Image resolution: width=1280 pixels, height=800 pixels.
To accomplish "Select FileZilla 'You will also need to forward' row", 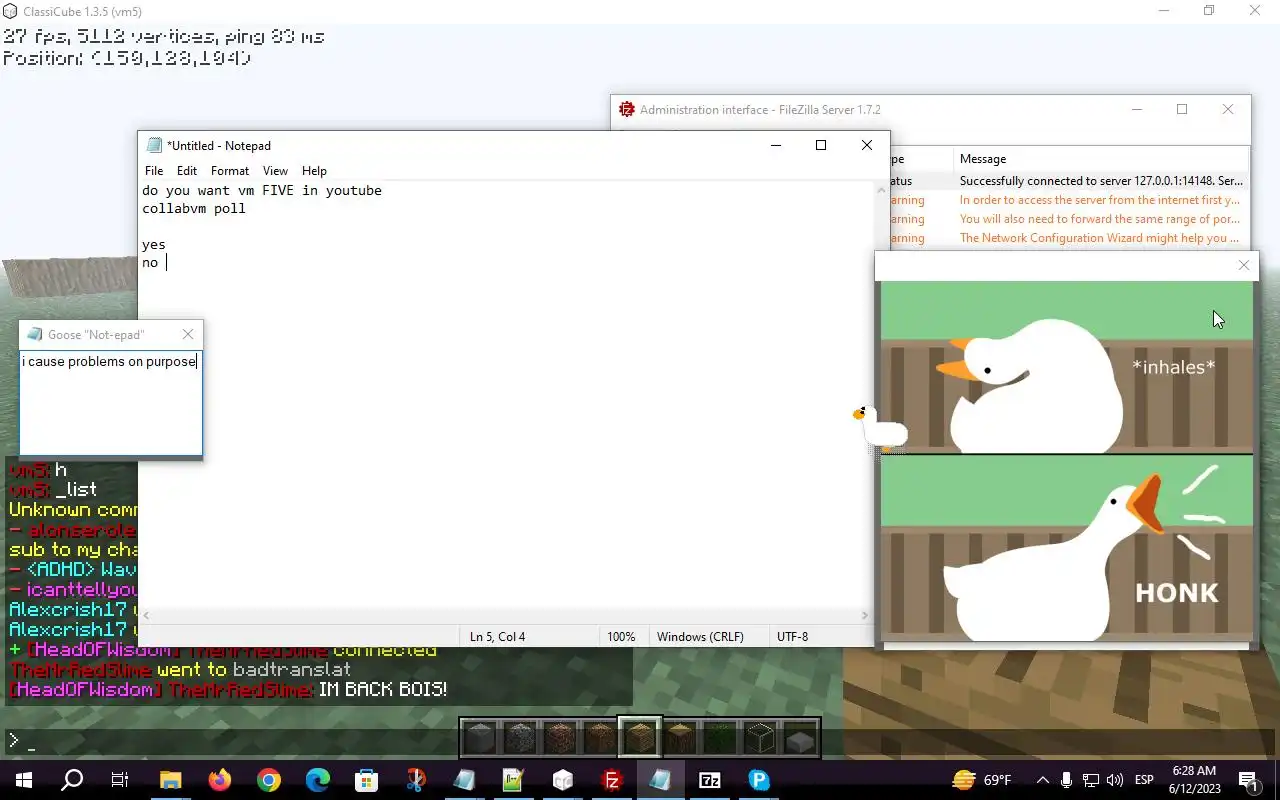I will (x=1068, y=219).
